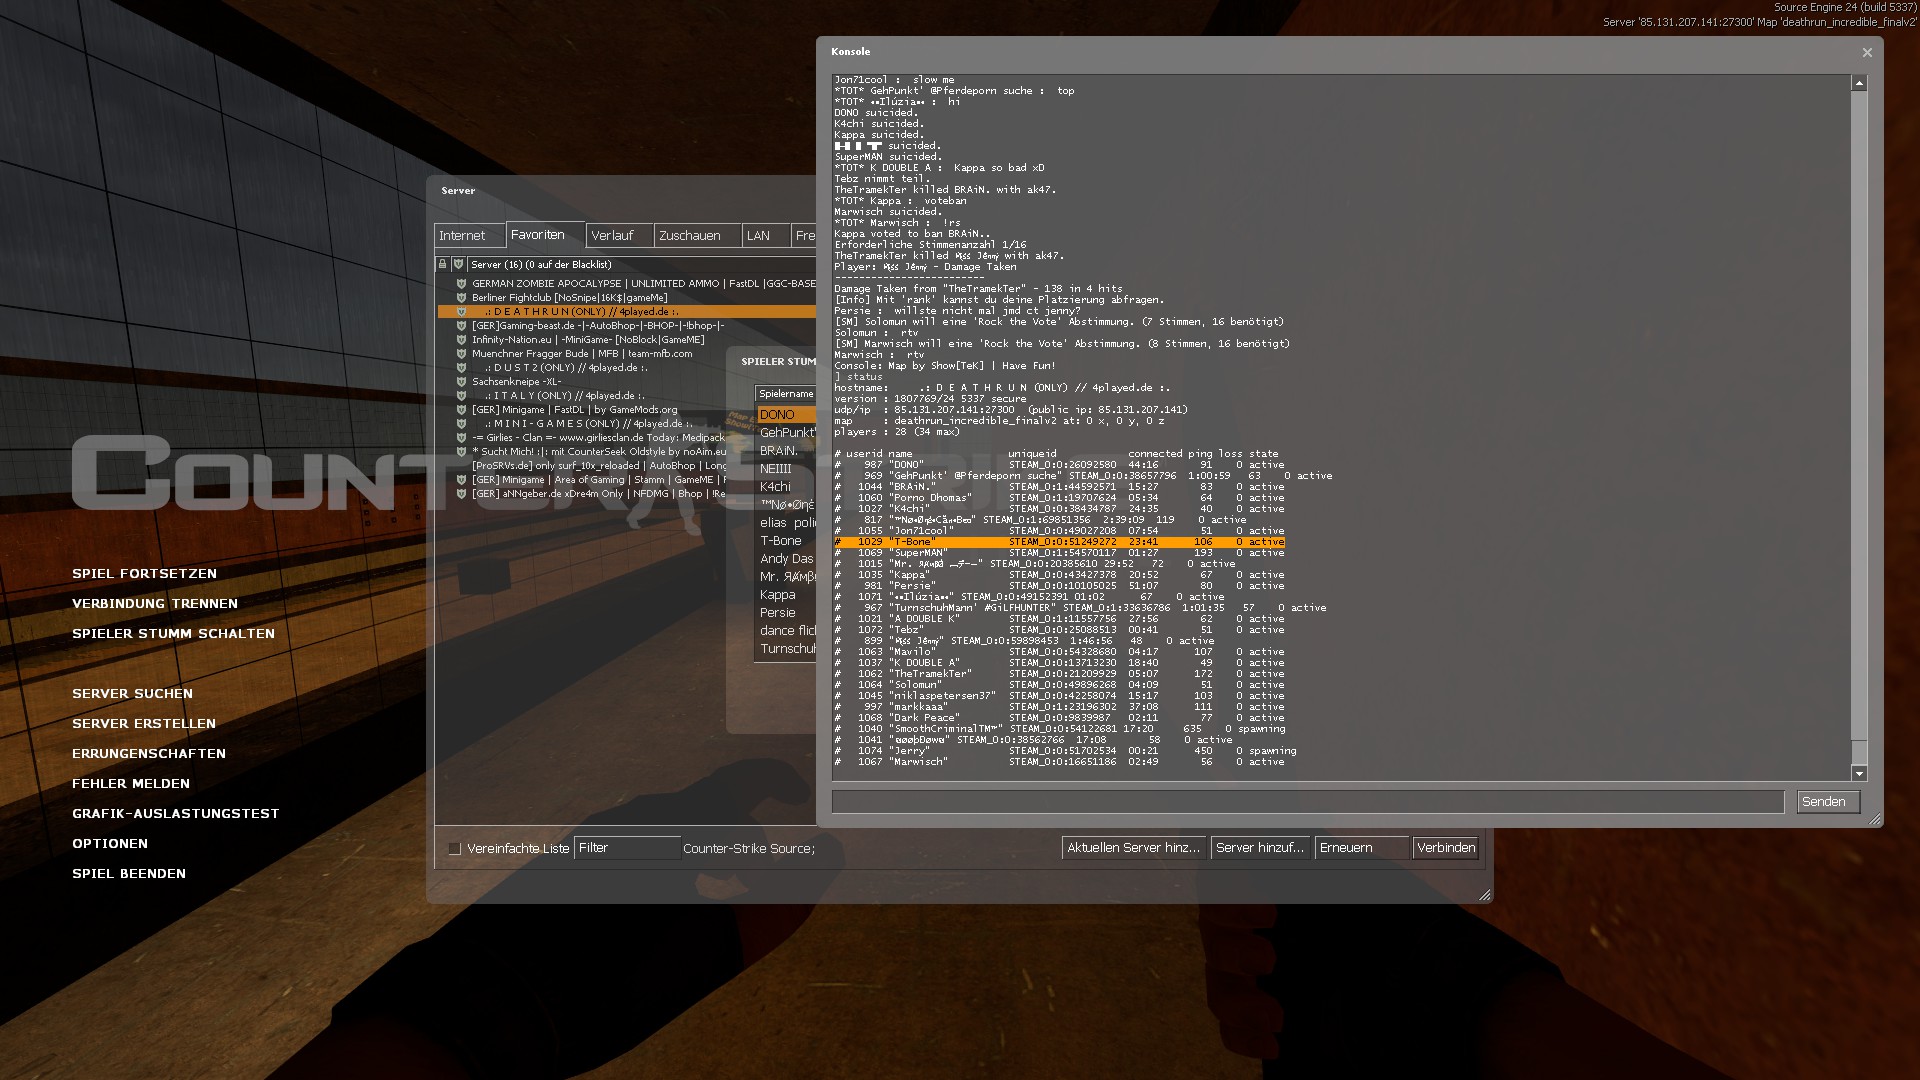This screenshot has height=1080, width=1920.
Task: Click VAC shield icon beside GameMods.org Minigame server
Action: (x=461, y=410)
